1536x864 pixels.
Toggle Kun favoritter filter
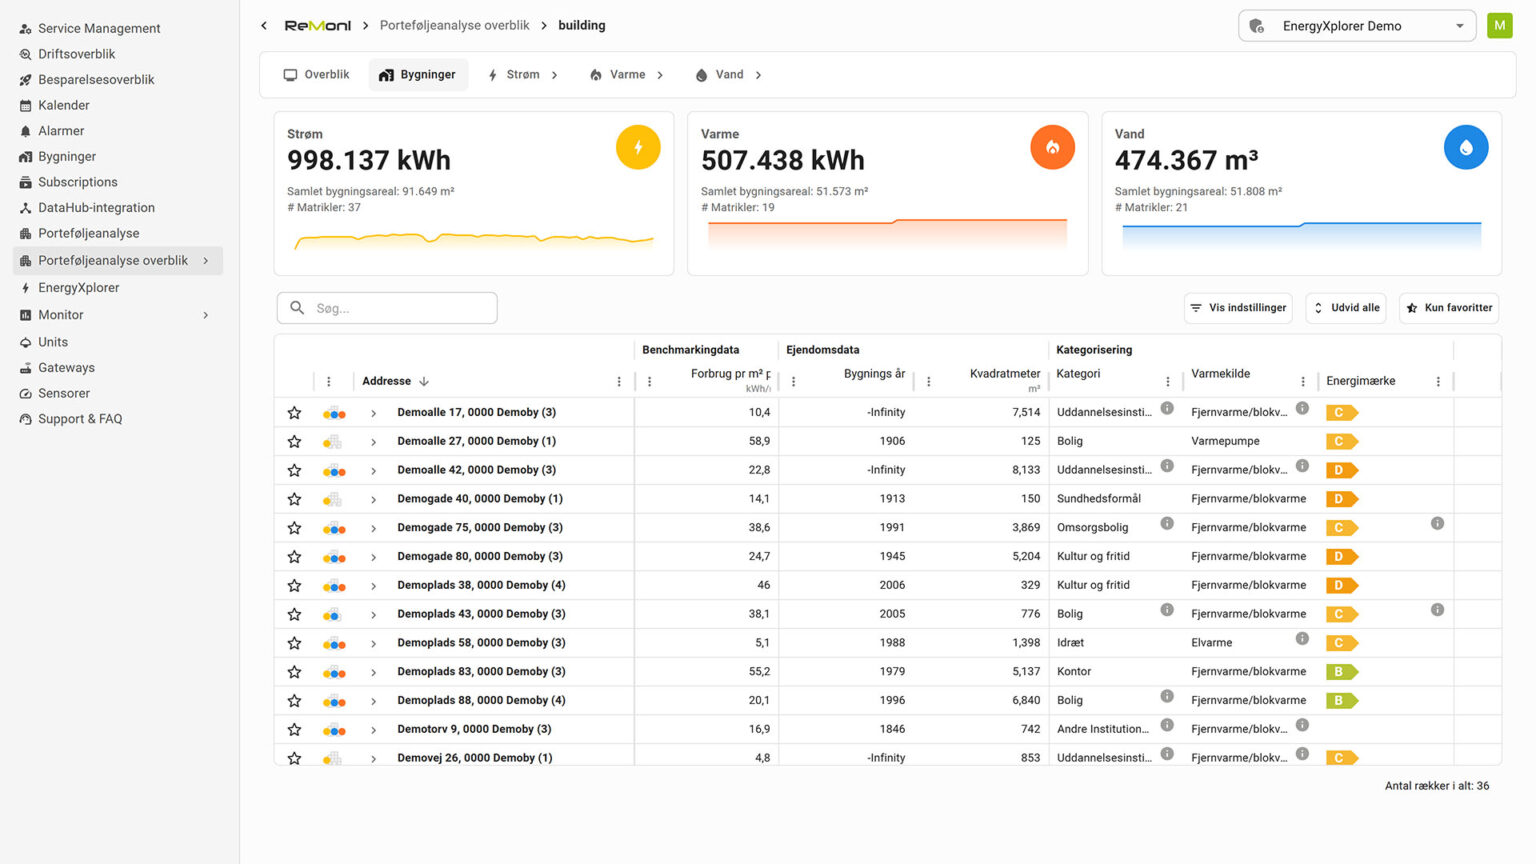[1448, 308]
